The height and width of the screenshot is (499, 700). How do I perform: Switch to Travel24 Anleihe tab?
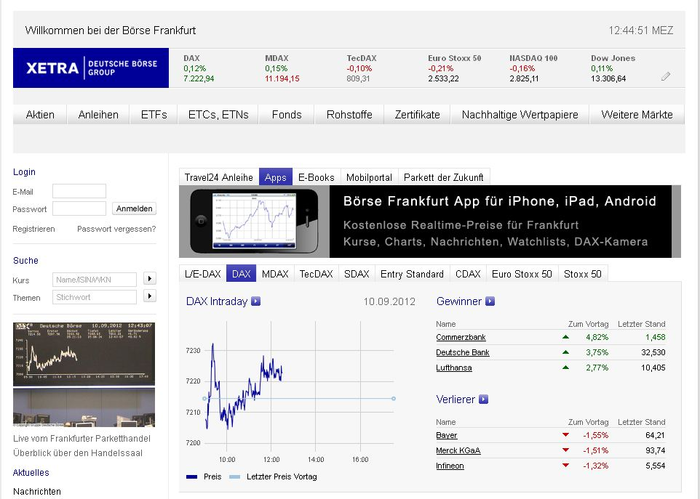[x=219, y=177]
